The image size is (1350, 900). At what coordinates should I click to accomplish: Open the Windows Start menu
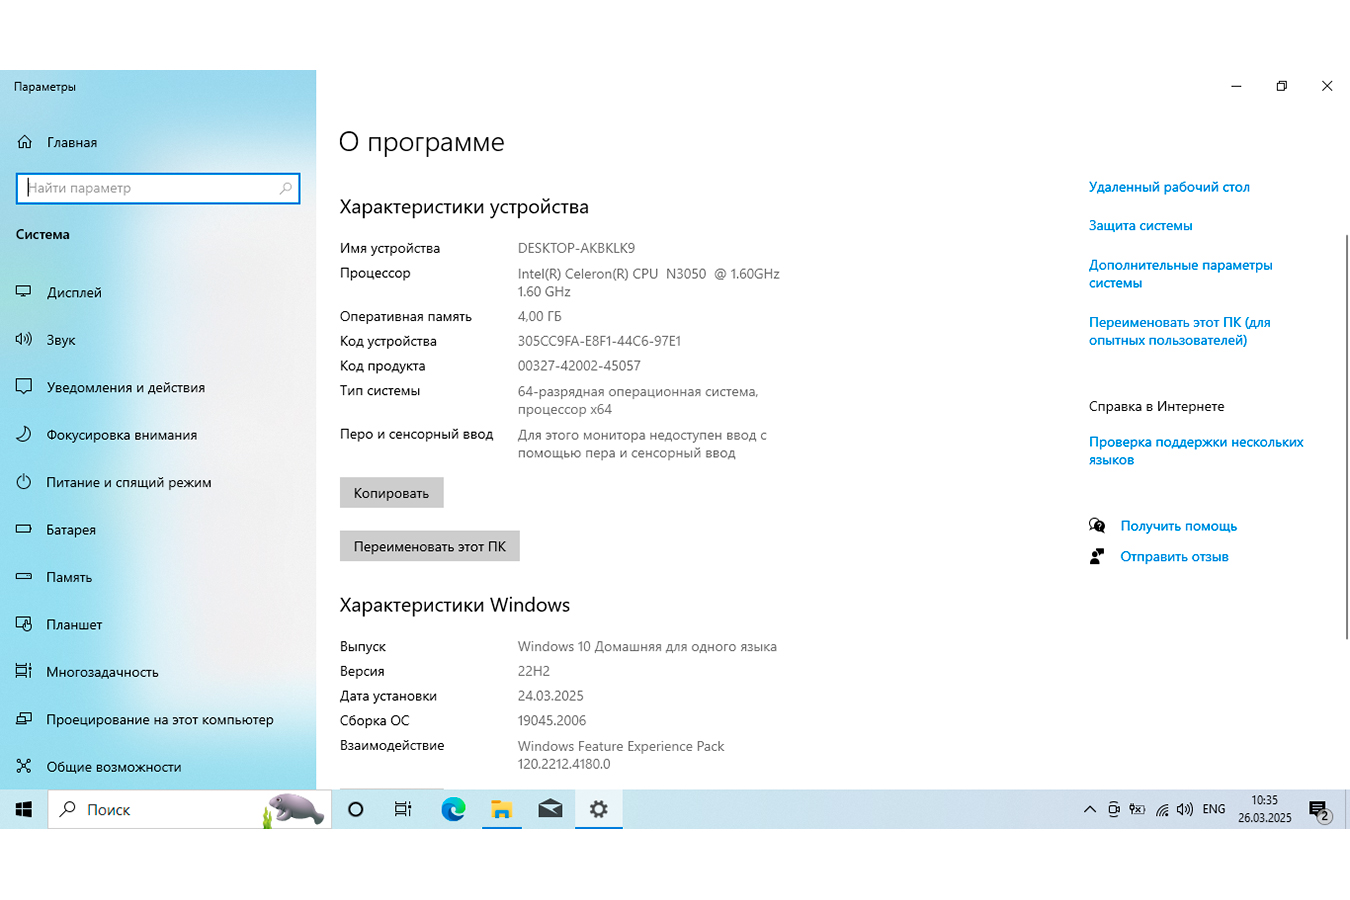click(x=24, y=809)
